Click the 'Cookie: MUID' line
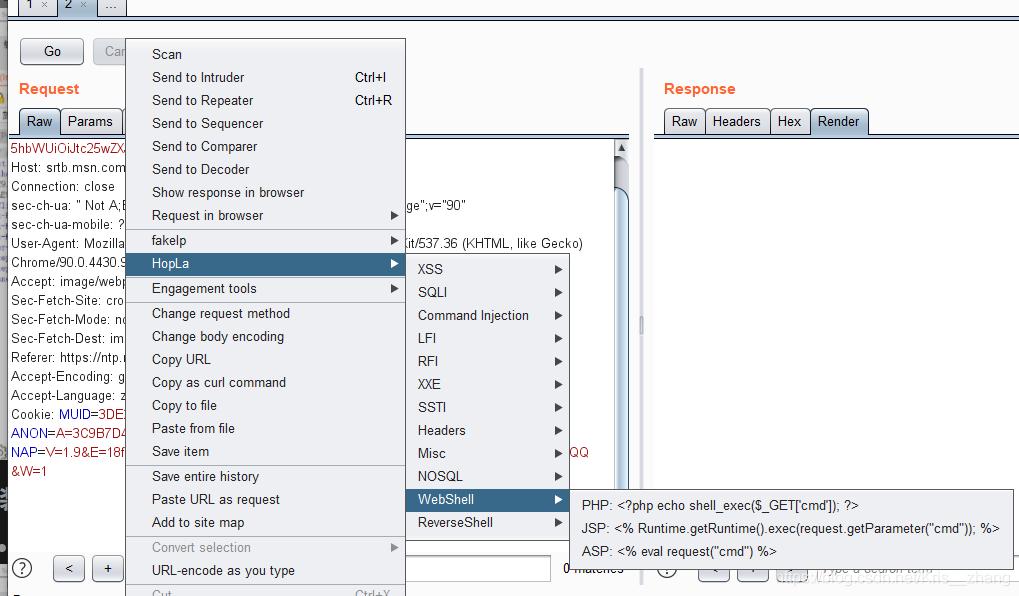 click(68, 415)
